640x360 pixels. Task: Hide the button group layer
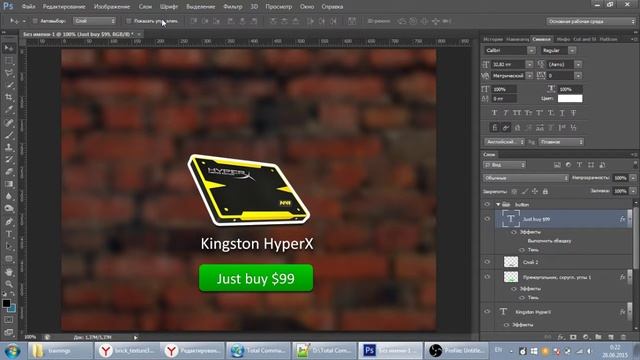point(487,204)
